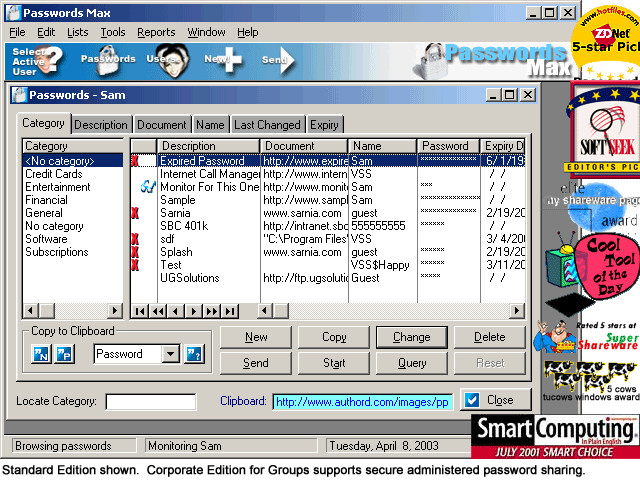The height and width of the screenshot is (480, 640).
Task: Click the monitor glasses icon beside Monitor For This One
Action: [148, 187]
